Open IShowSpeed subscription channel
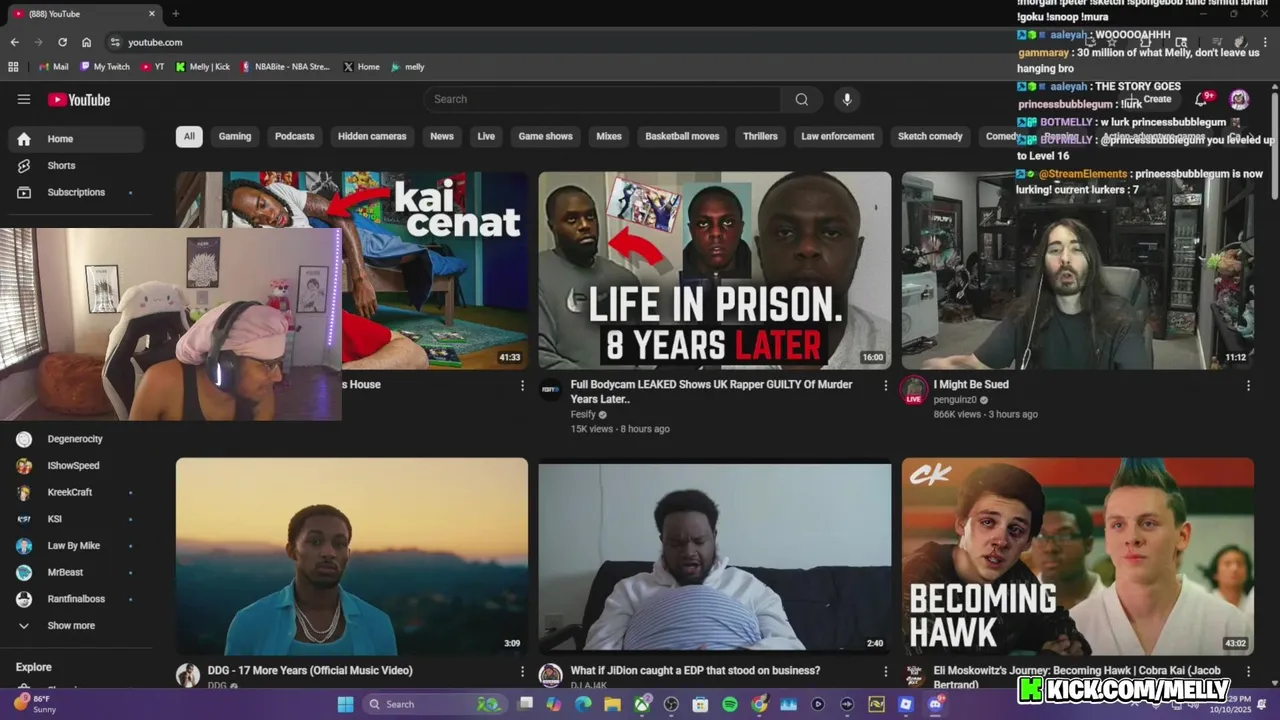 (x=76, y=465)
